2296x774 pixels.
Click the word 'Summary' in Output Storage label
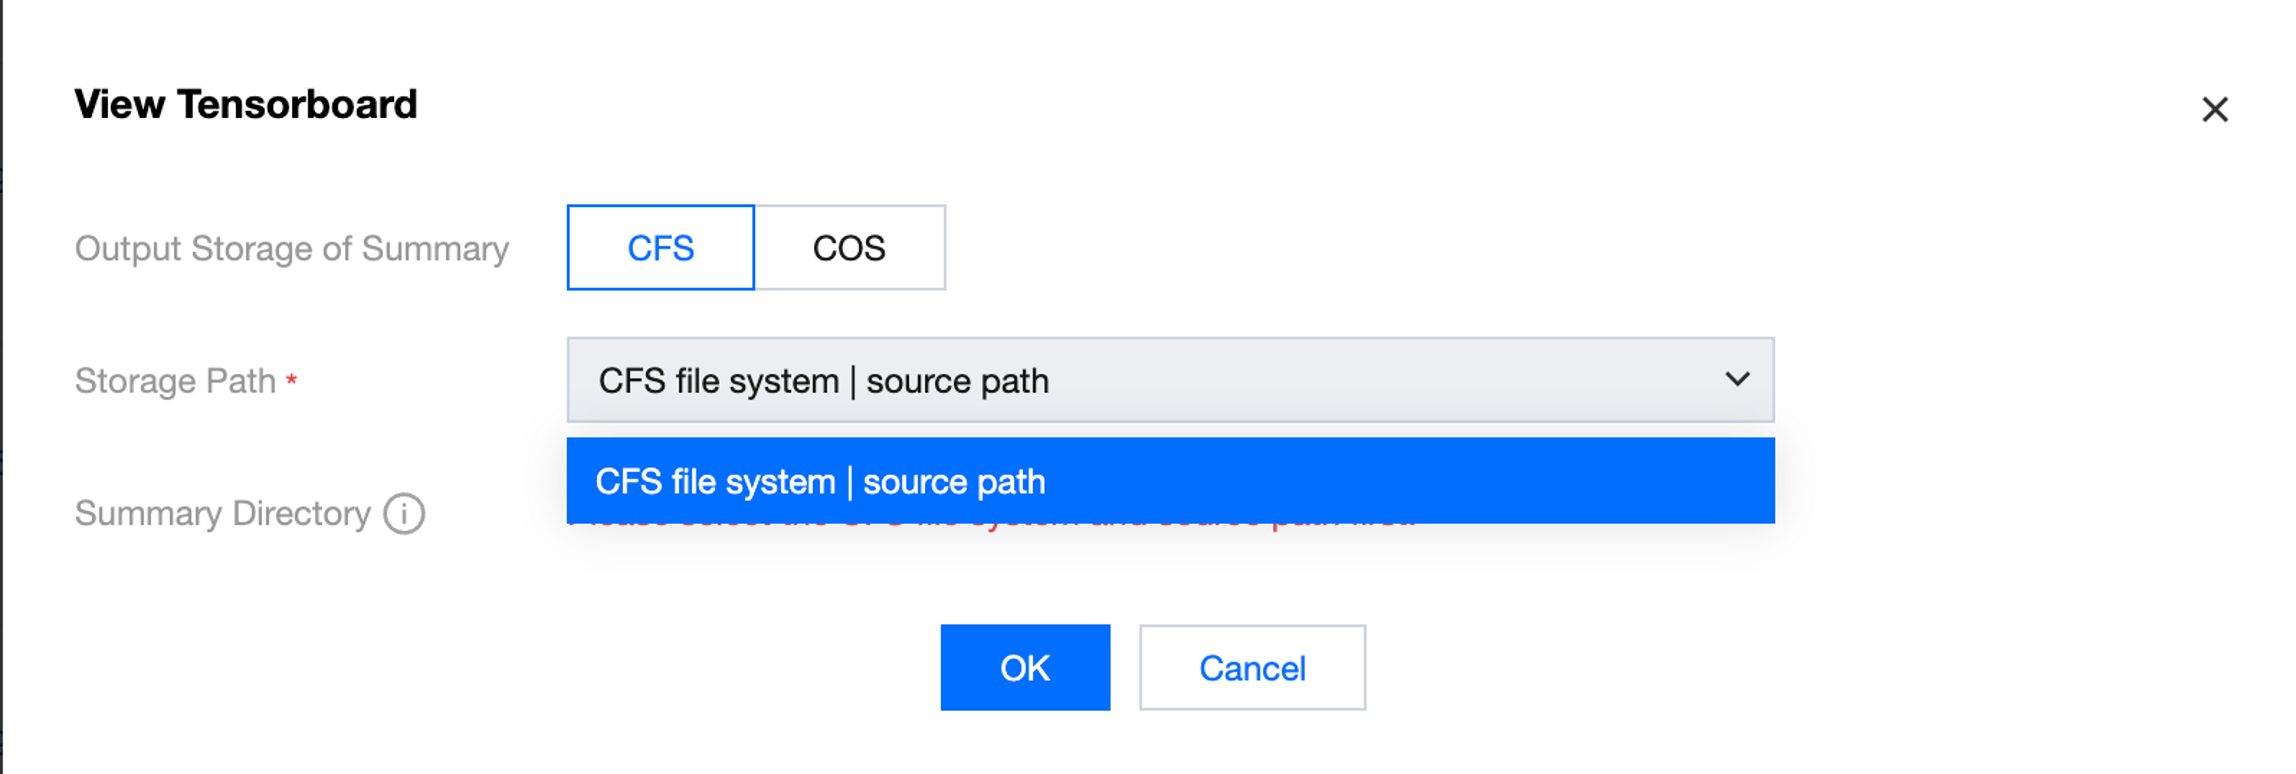435,248
